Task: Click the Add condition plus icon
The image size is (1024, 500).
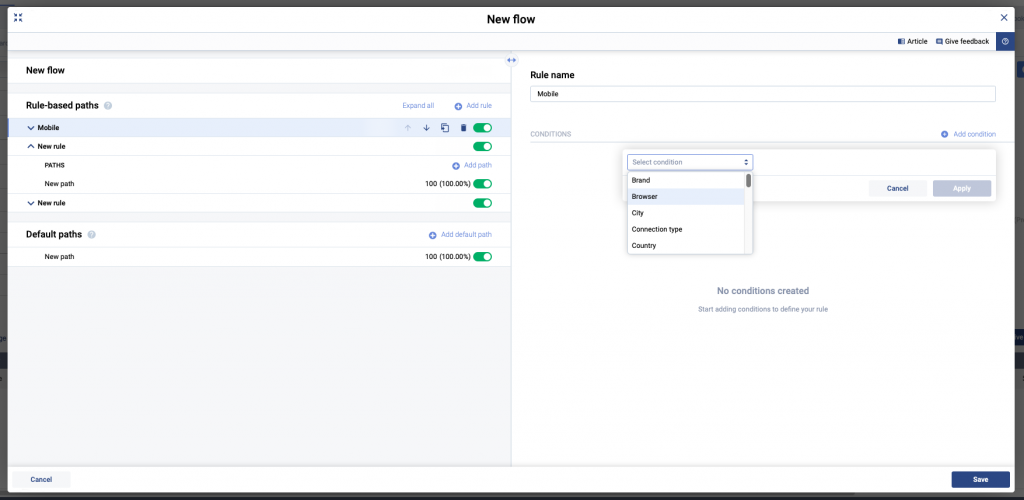Action: (944, 134)
